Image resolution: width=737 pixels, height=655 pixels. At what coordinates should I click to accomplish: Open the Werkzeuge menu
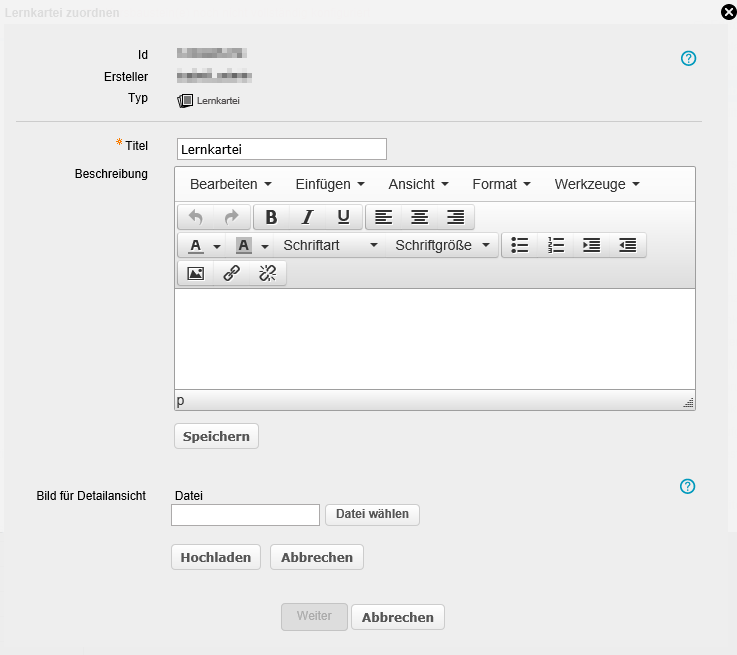point(596,184)
